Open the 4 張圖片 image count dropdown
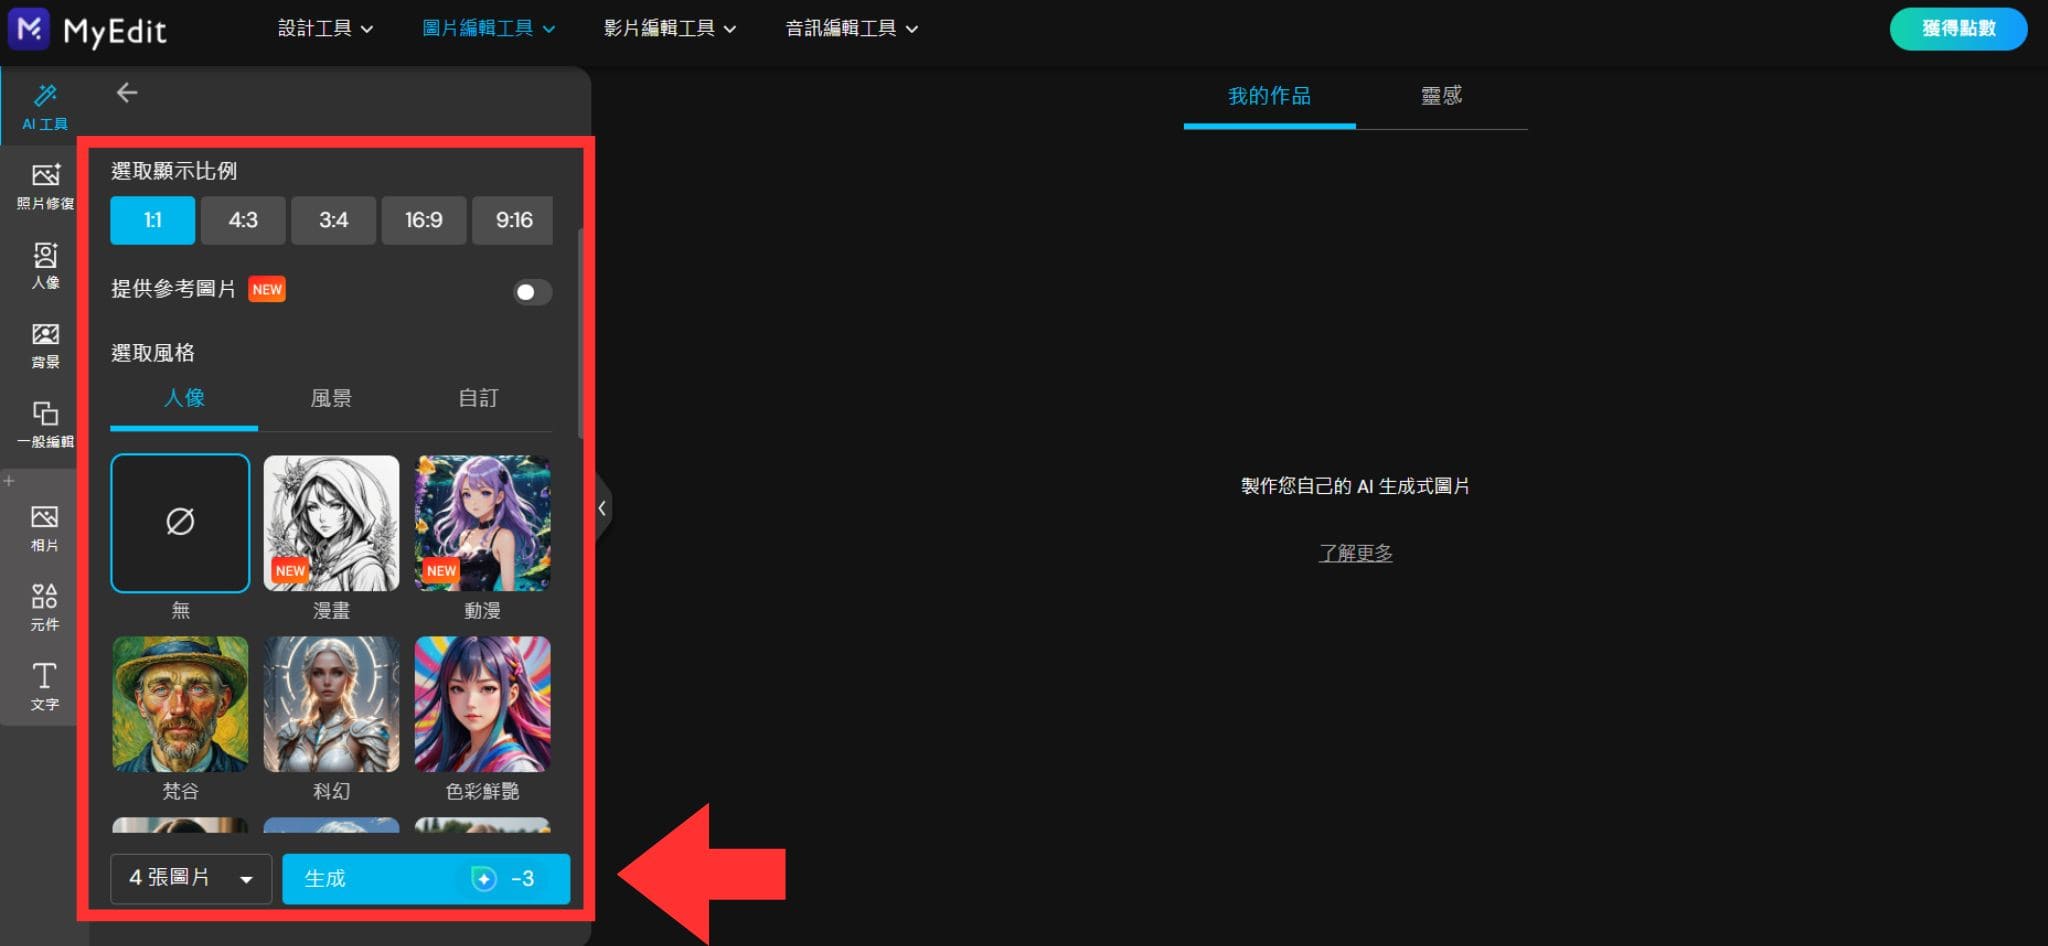The image size is (2048, 946). point(190,878)
